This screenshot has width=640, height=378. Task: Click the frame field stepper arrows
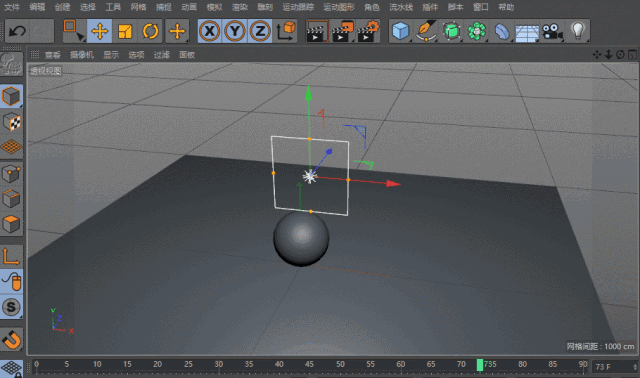click(x=635, y=367)
